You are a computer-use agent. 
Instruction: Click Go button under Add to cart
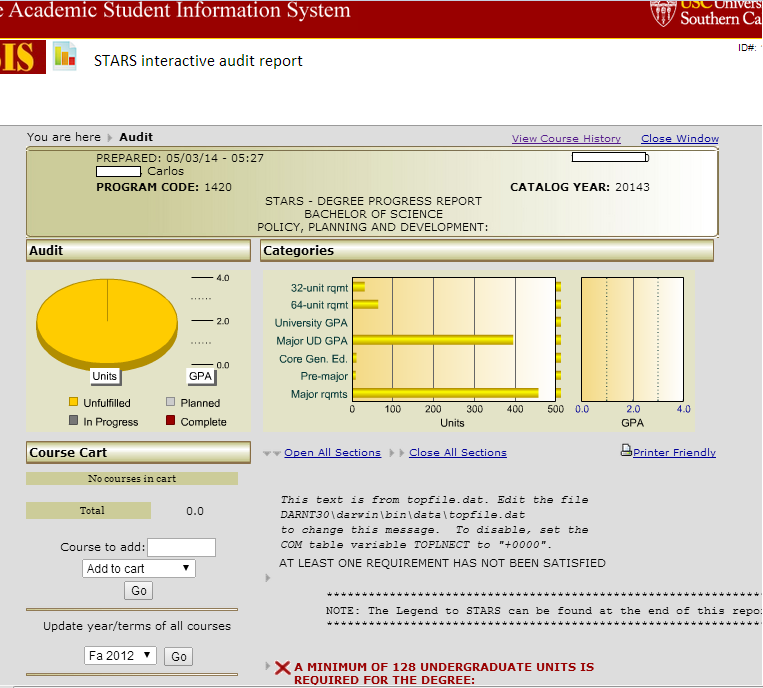(x=139, y=591)
